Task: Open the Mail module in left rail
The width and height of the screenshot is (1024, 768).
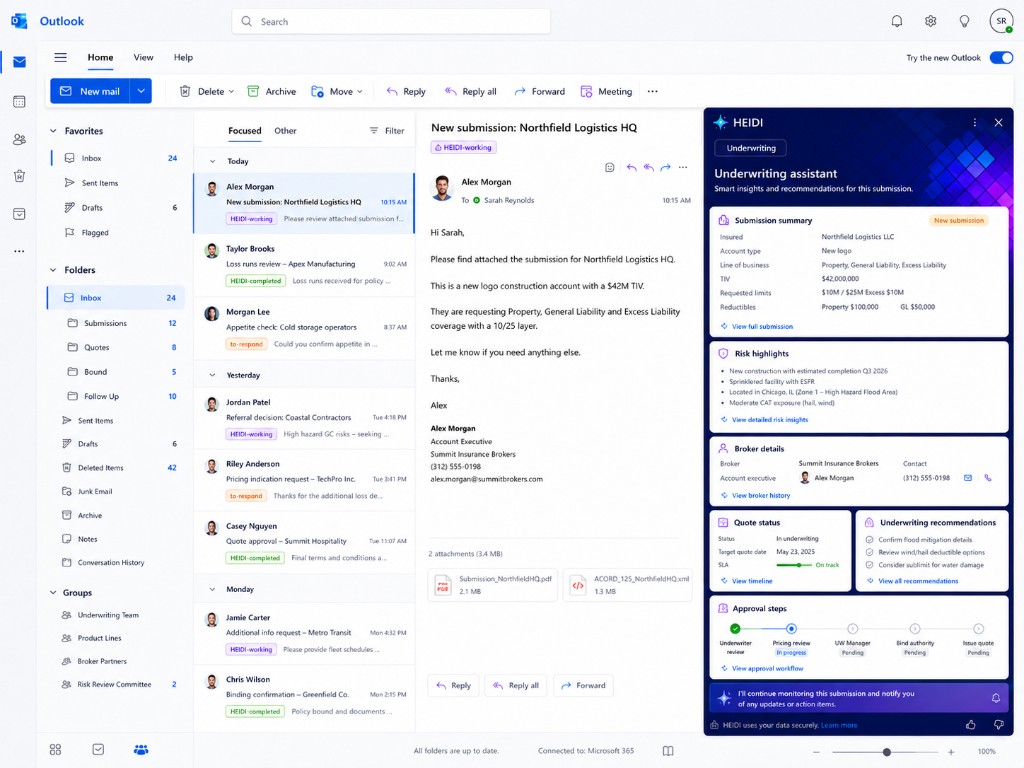Action: (20, 62)
